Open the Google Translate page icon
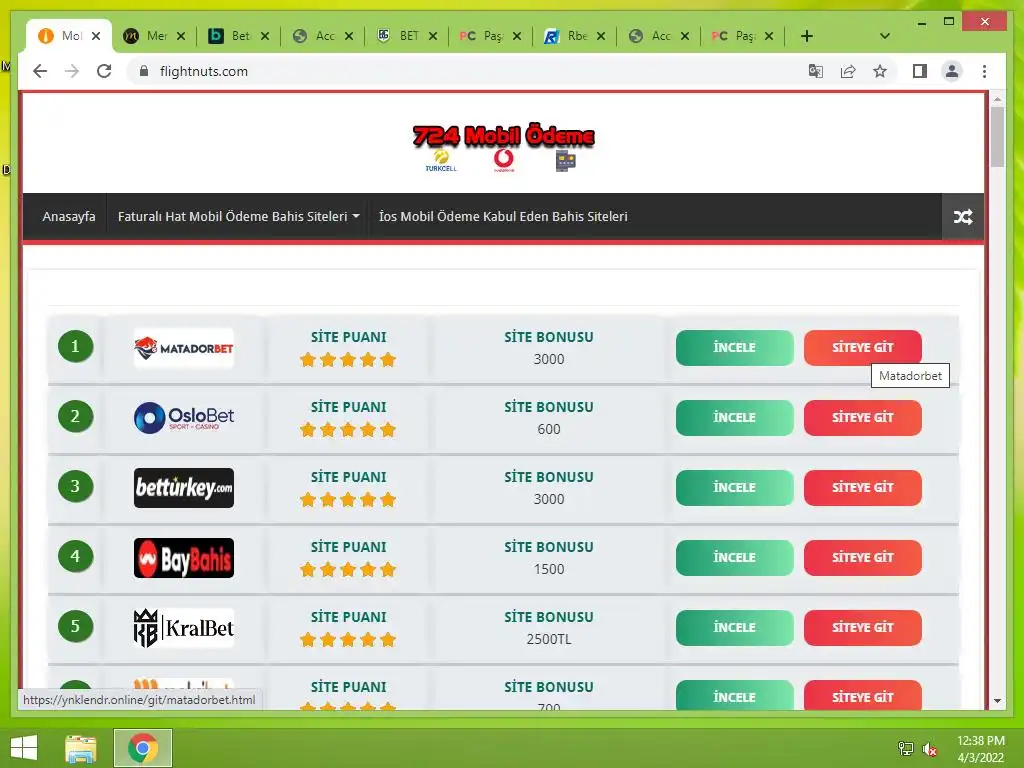The image size is (1024, 768). 816,71
